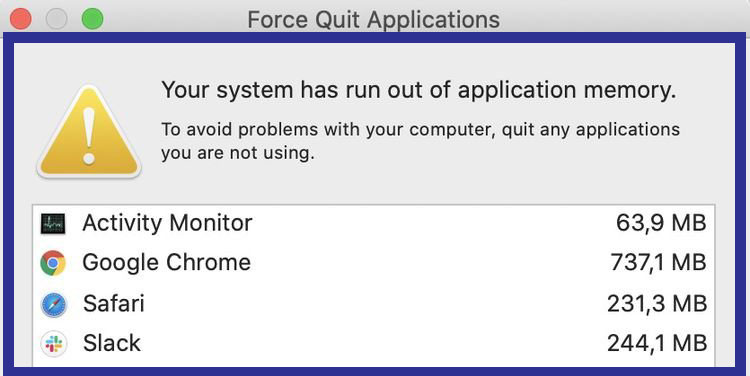The height and width of the screenshot is (376, 750).
Task: Click the 737,1 MB memory value
Action: [658, 263]
